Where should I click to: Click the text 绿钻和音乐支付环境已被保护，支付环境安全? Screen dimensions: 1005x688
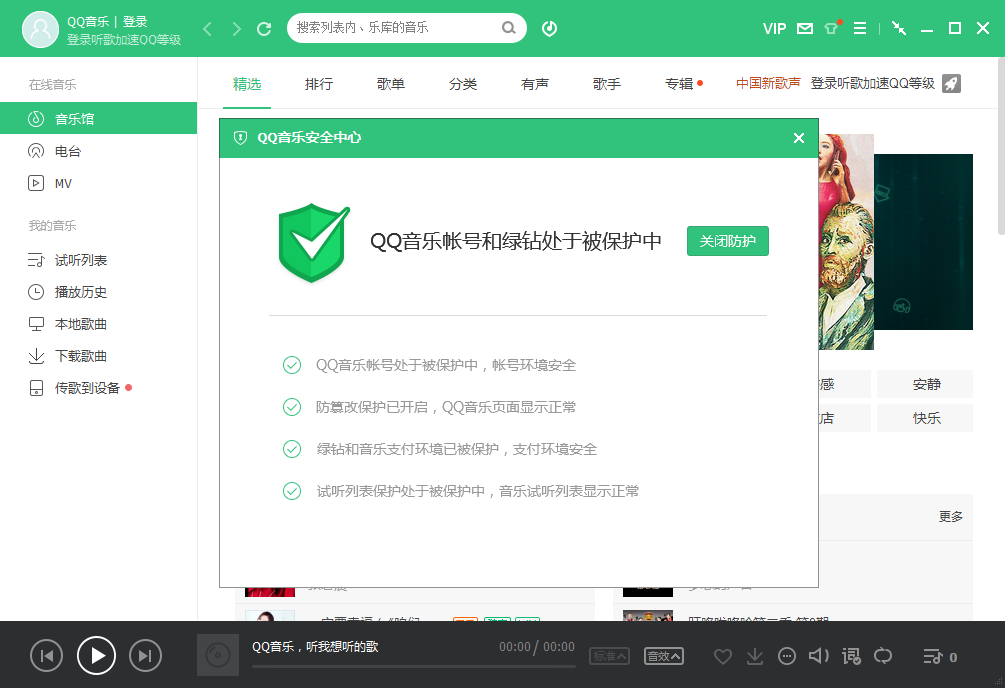click(456, 449)
